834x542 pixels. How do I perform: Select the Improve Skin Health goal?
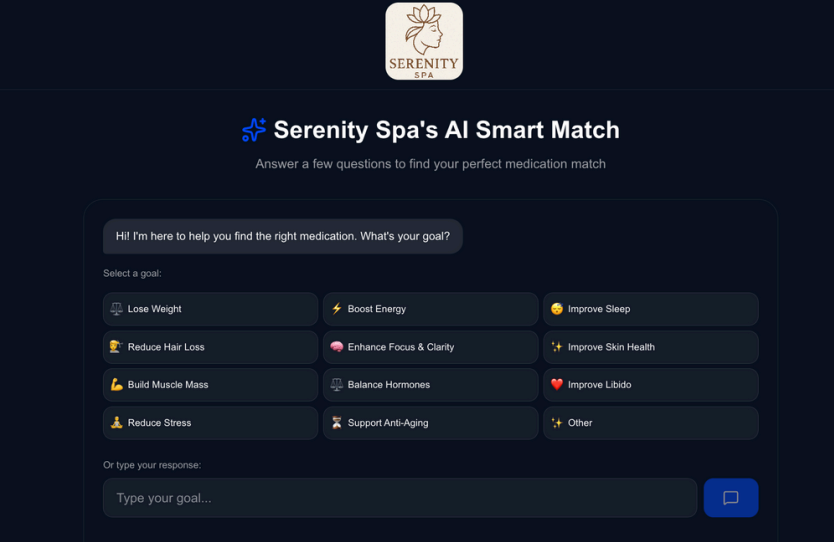[x=650, y=347]
